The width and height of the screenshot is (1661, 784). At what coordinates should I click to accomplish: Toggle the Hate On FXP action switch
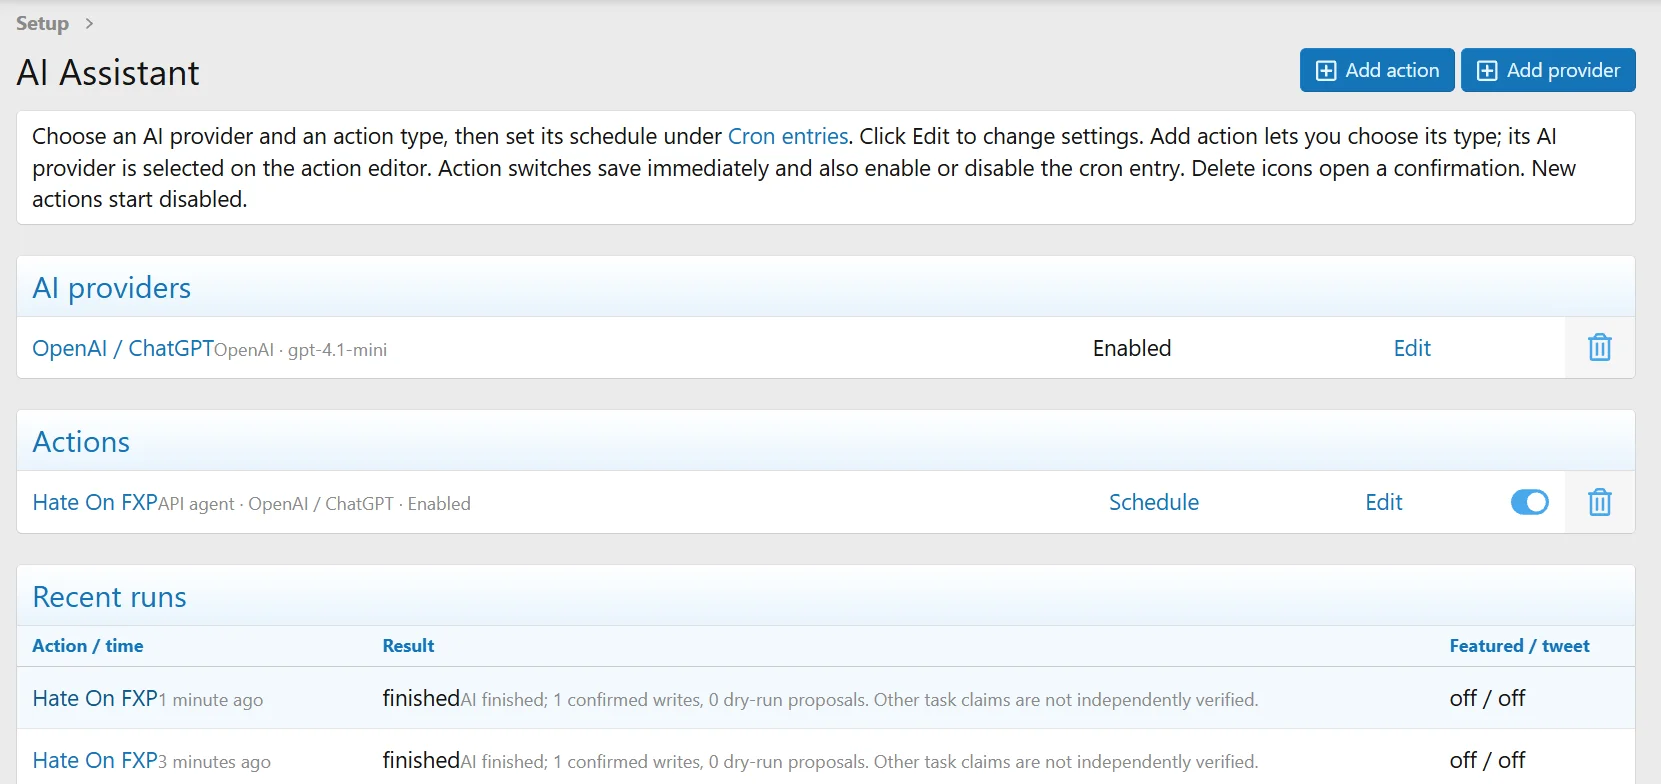[x=1529, y=502]
